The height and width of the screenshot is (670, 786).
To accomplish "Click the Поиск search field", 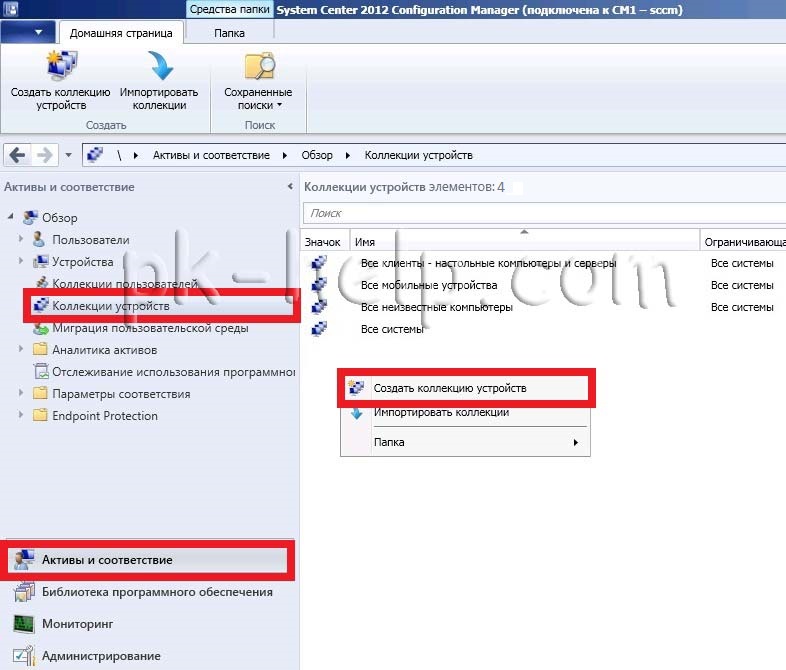I will coord(544,213).
